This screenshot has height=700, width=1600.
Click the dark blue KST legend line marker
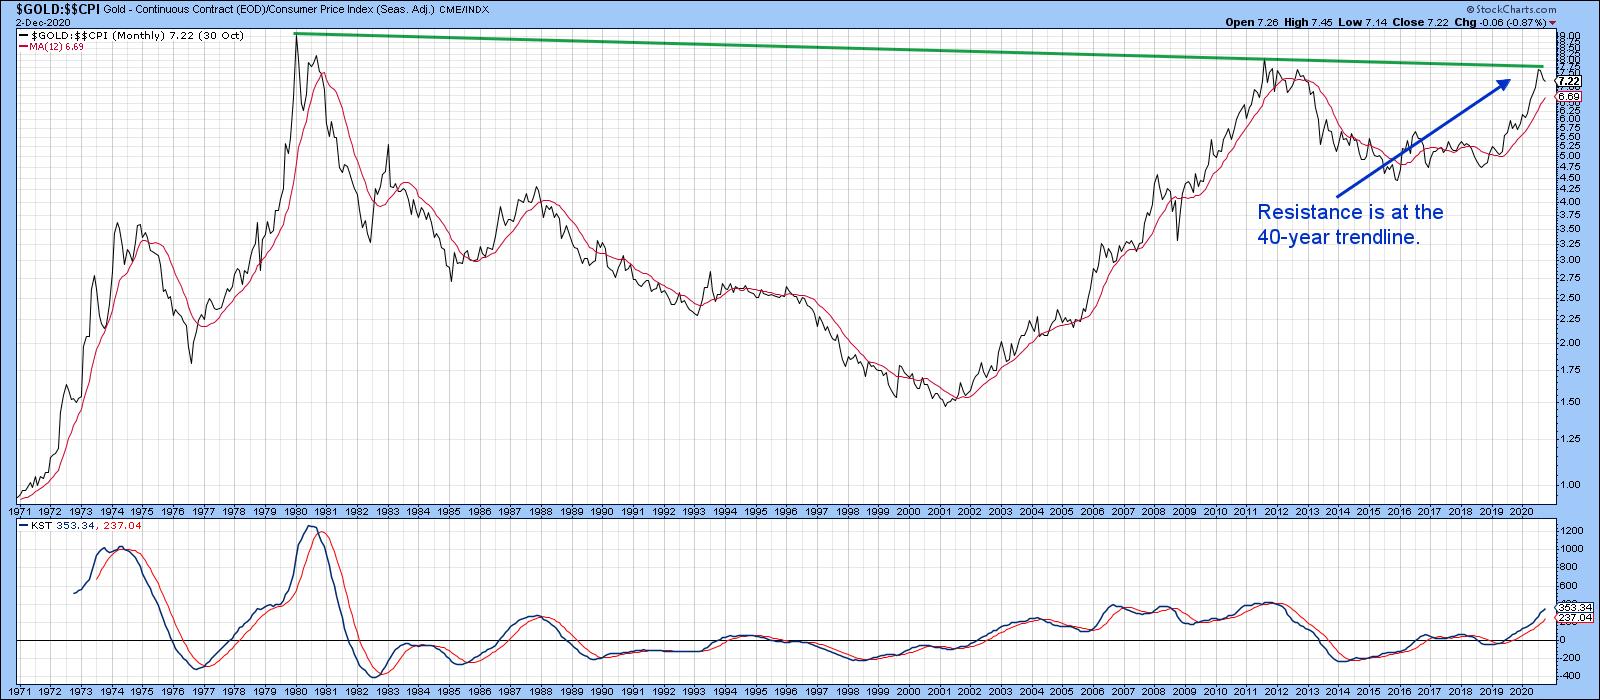click(x=24, y=524)
